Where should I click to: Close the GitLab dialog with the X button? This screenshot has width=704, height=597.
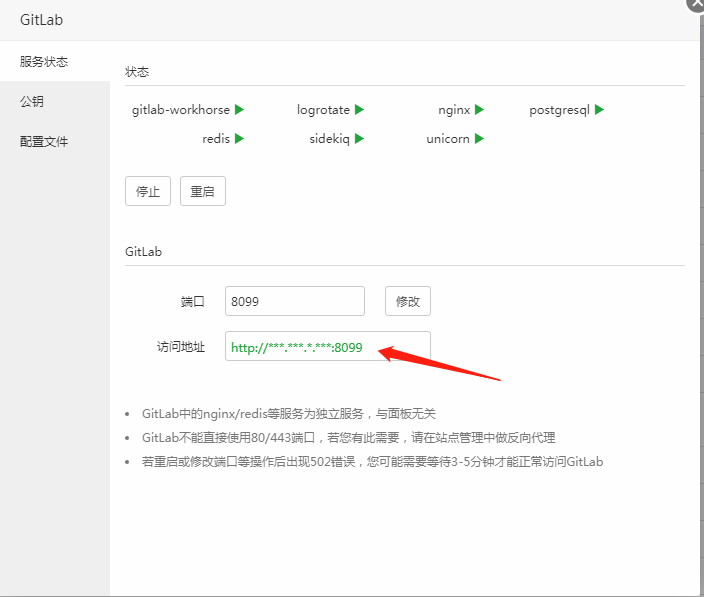click(696, 4)
